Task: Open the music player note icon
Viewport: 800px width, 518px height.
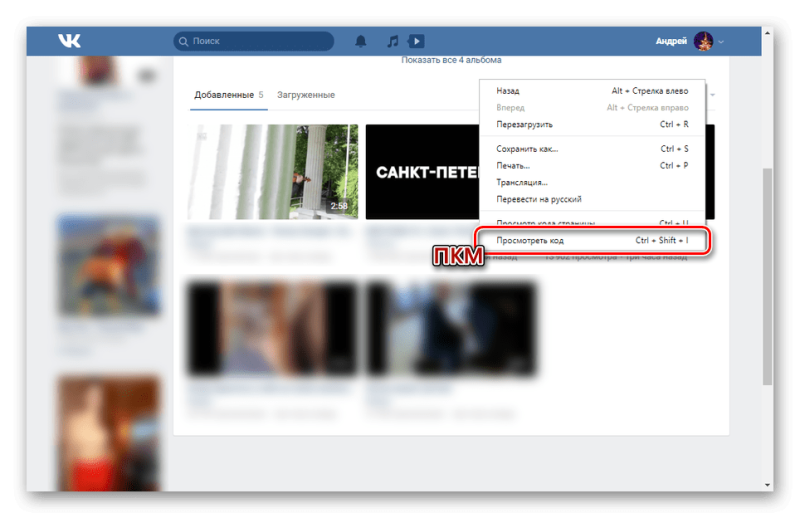Action: (x=392, y=41)
